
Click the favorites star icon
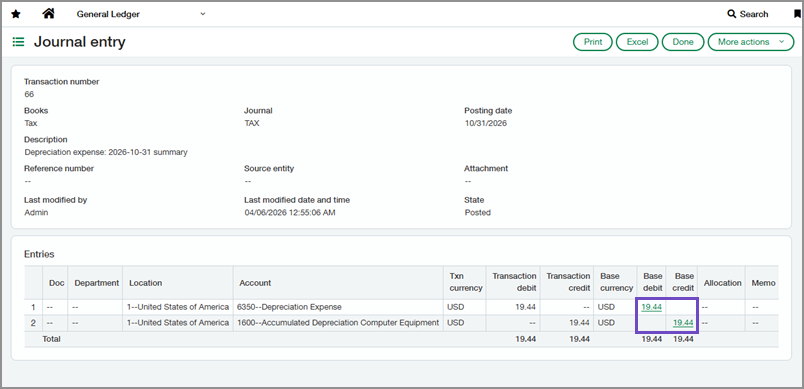(x=16, y=14)
